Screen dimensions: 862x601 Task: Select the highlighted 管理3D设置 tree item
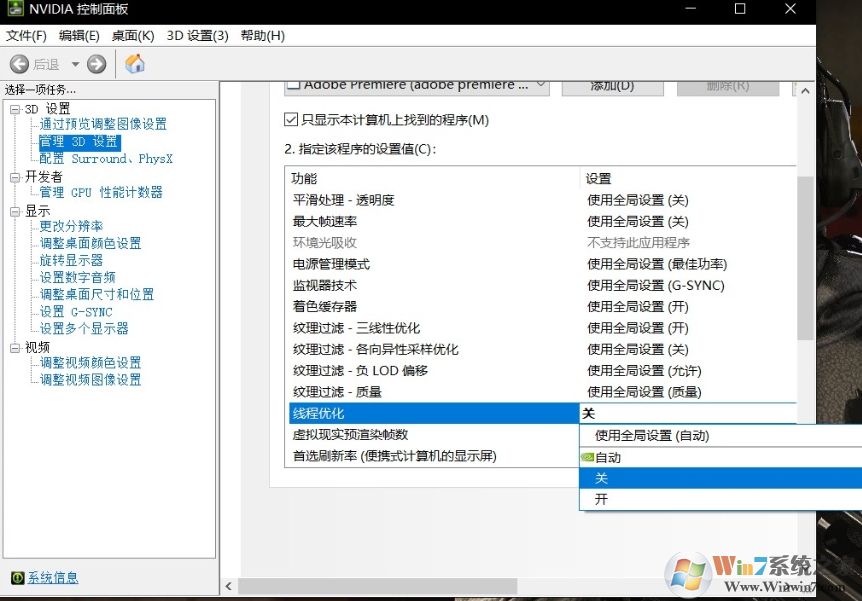click(x=78, y=140)
